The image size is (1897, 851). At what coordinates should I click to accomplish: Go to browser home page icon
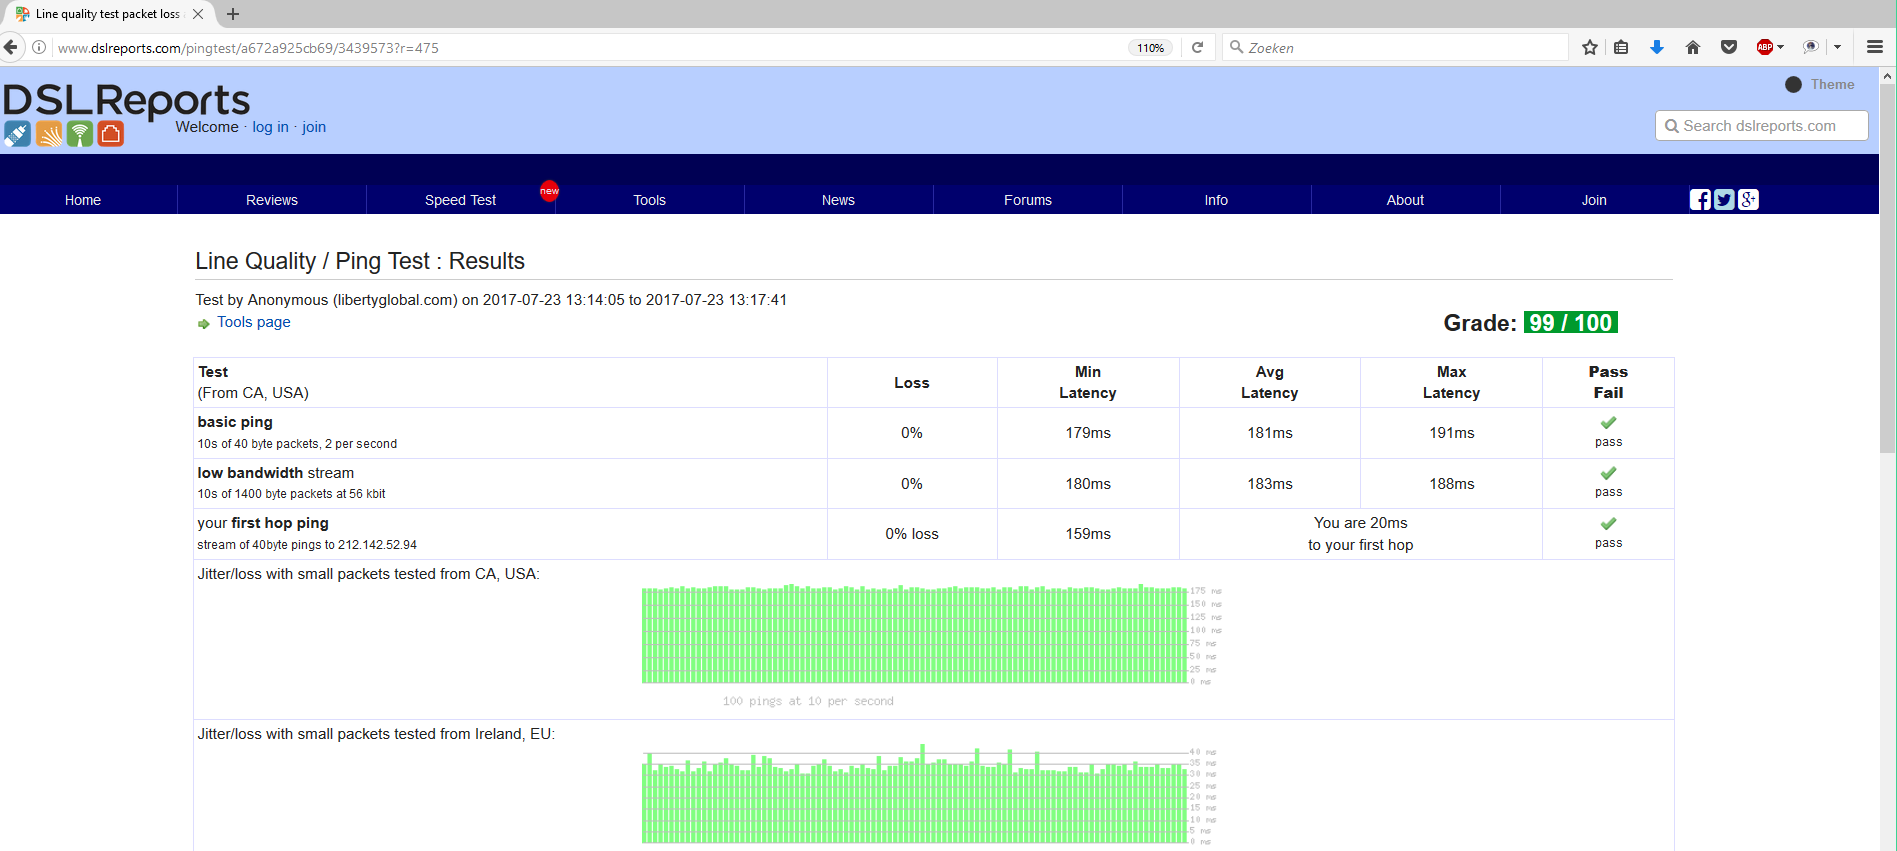click(x=1693, y=47)
